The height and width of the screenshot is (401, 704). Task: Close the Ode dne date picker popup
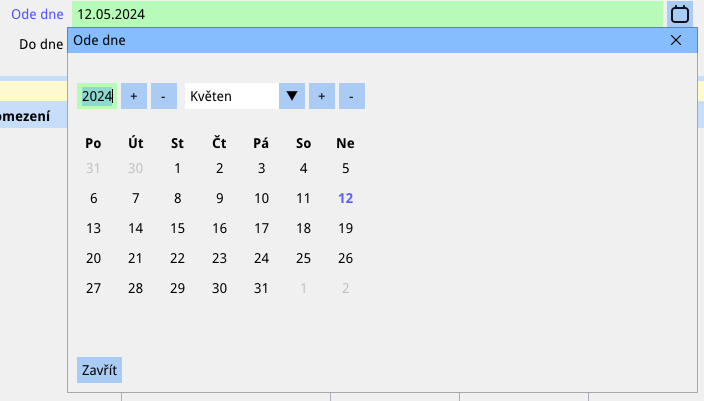[x=675, y=40]
